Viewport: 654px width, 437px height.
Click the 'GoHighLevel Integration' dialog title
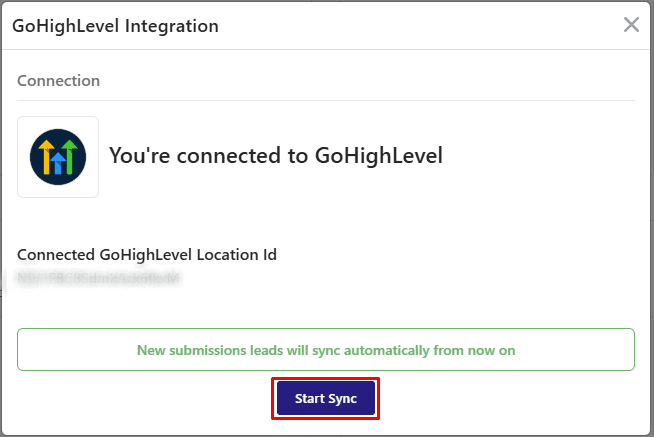point(116,26)
